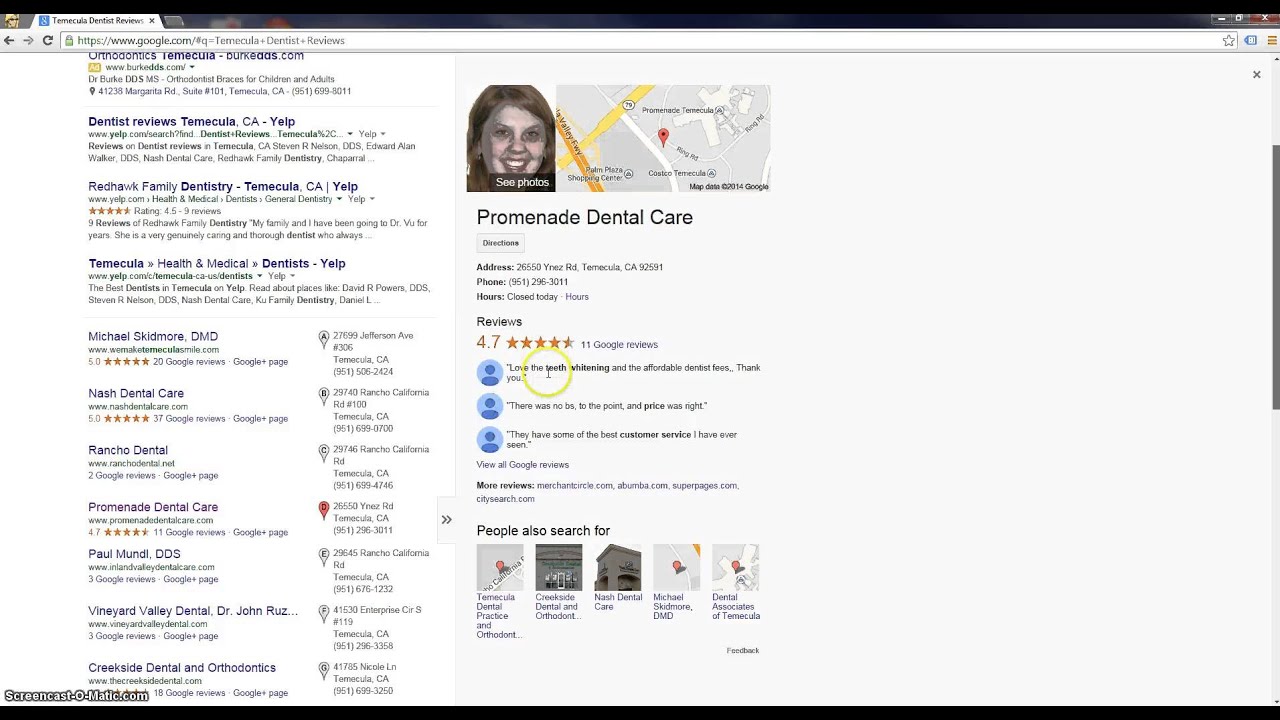
Task: Bookmark page using the star icon
Action: (x=1229, y=40)
